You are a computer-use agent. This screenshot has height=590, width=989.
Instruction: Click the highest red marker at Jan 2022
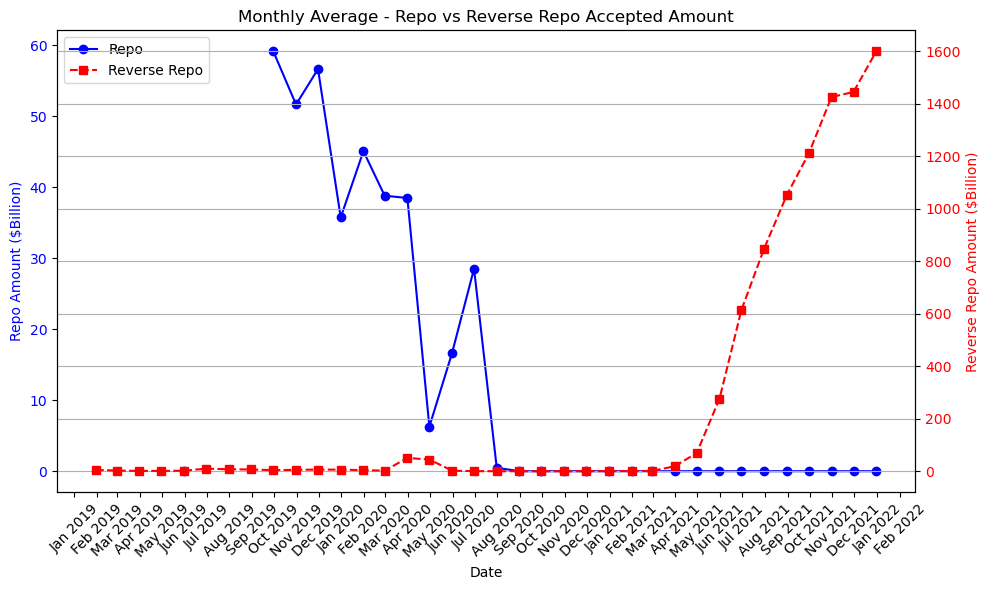[x=877, y=49]
